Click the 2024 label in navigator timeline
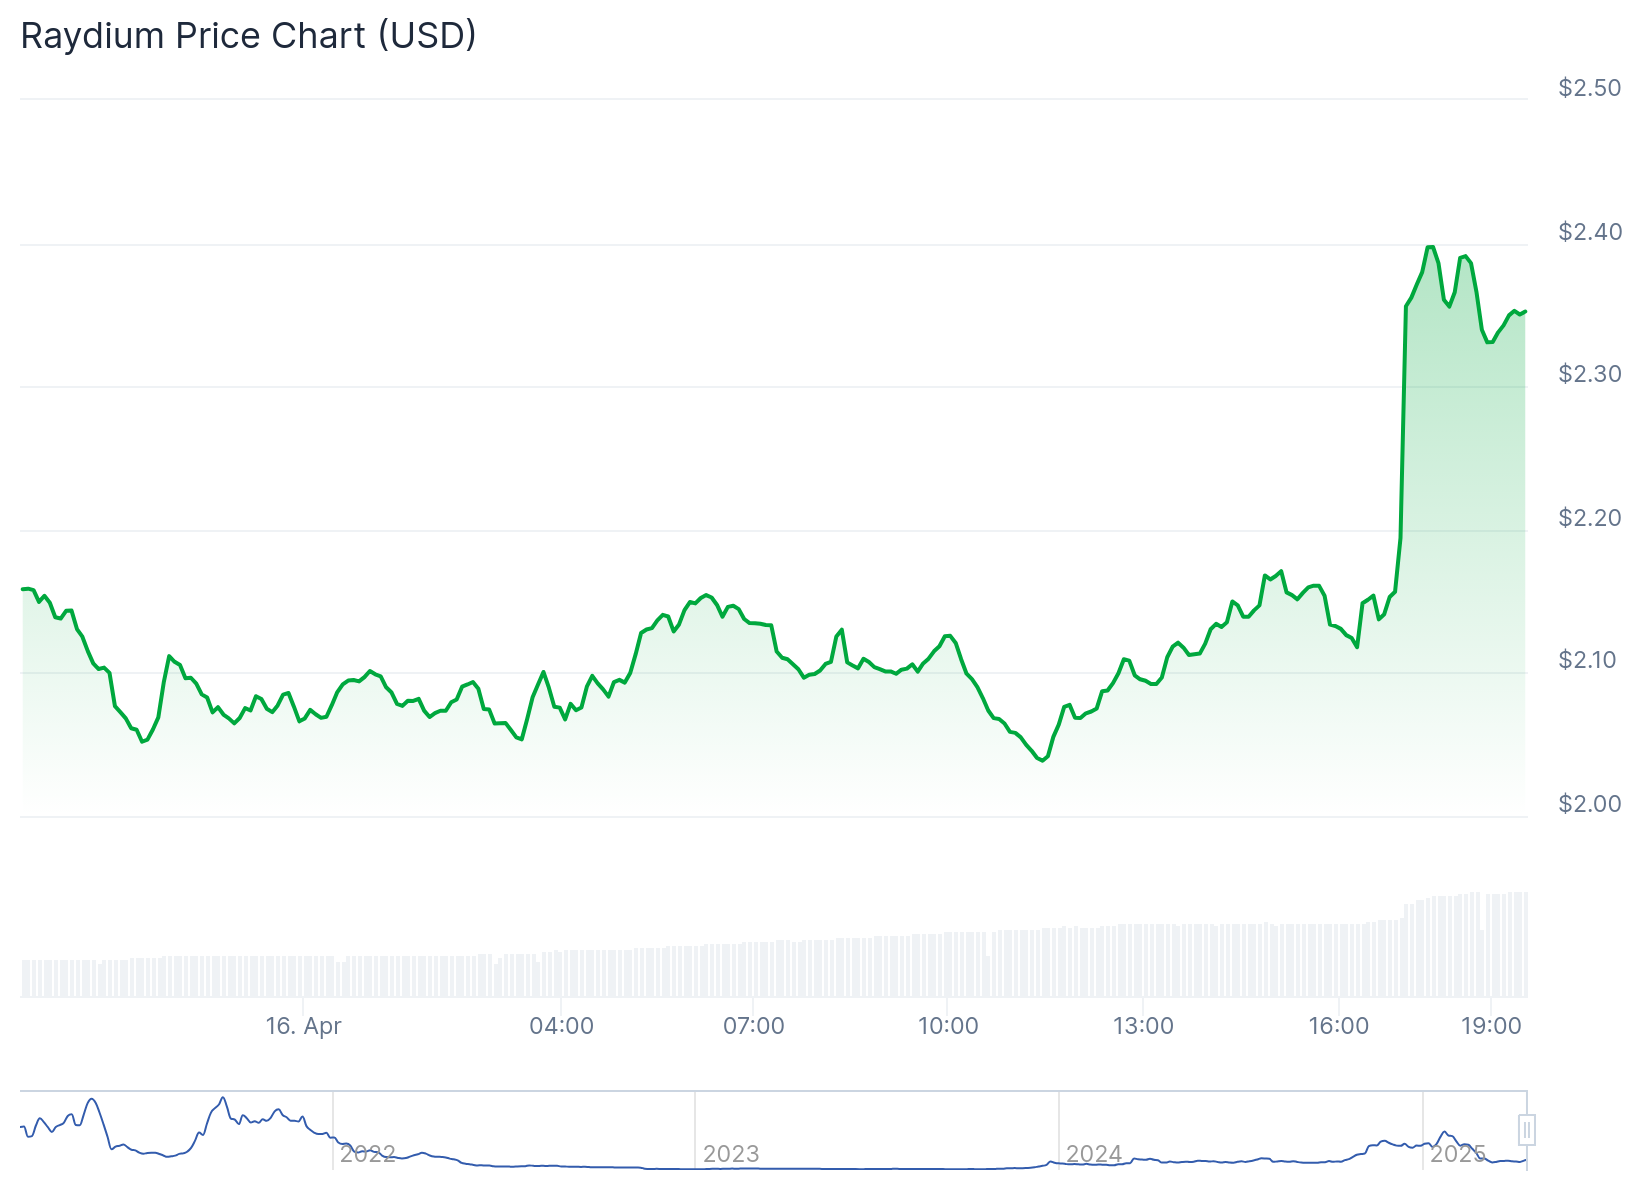 (x=1094, y=1154)
